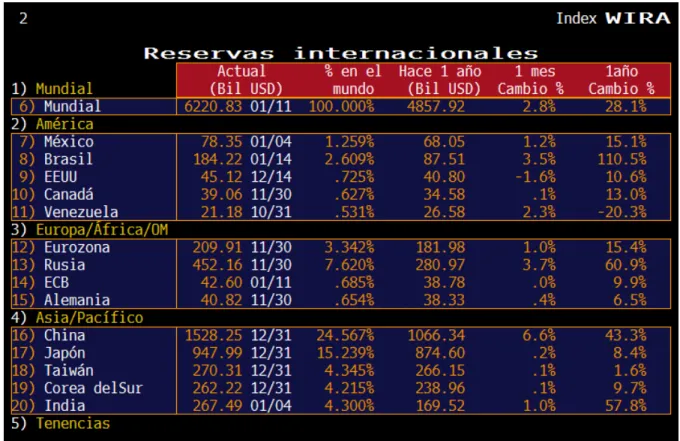The height and width of the screenshot is (441, 680).
Task: Select the 12) Eurozona row
Action: click(340, 247)
